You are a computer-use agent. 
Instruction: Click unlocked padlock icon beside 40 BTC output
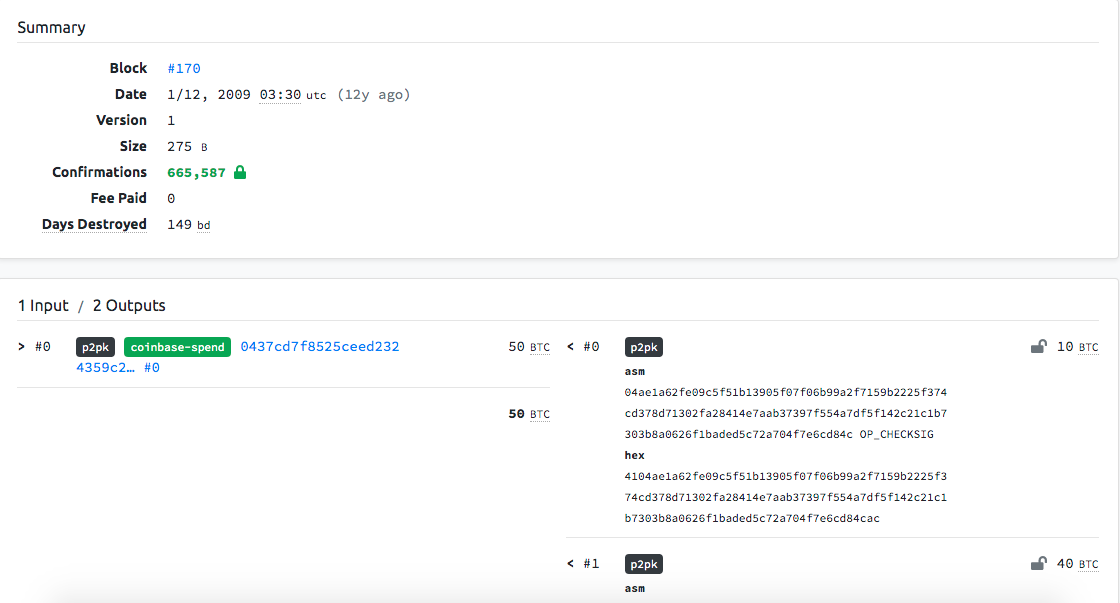click(1039, 564)
